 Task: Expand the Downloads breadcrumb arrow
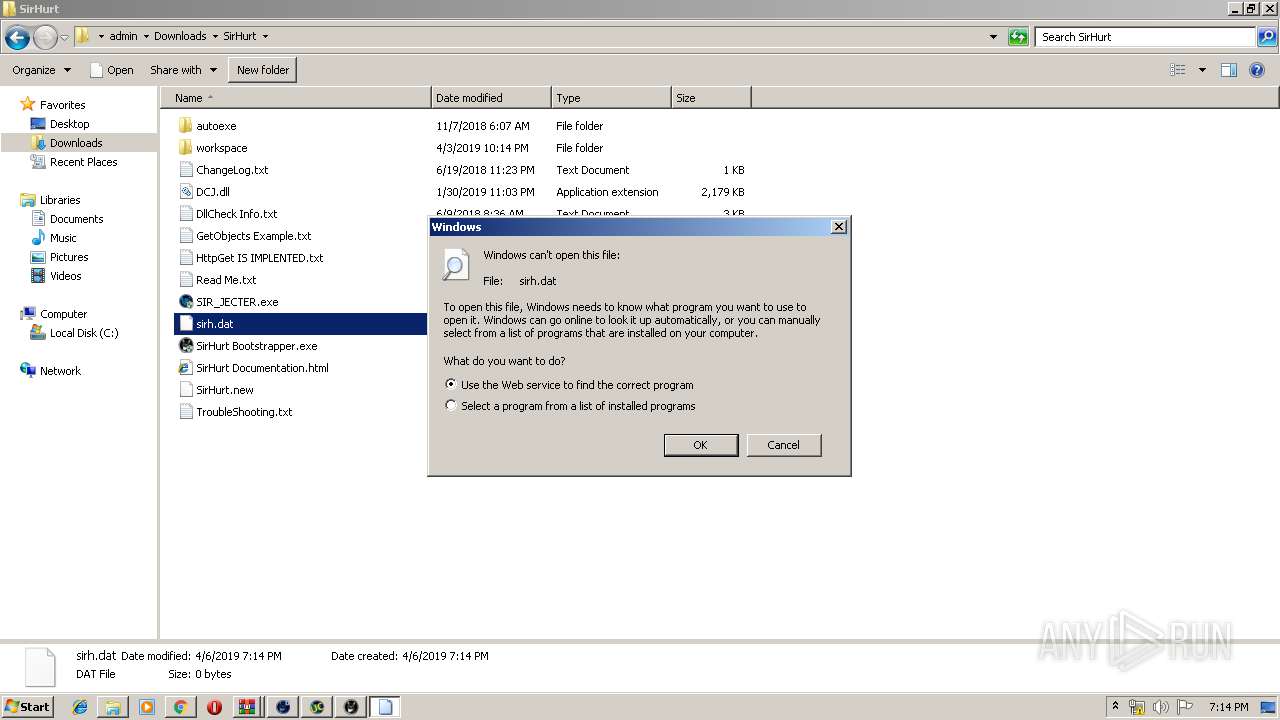(x=215, y=37)
